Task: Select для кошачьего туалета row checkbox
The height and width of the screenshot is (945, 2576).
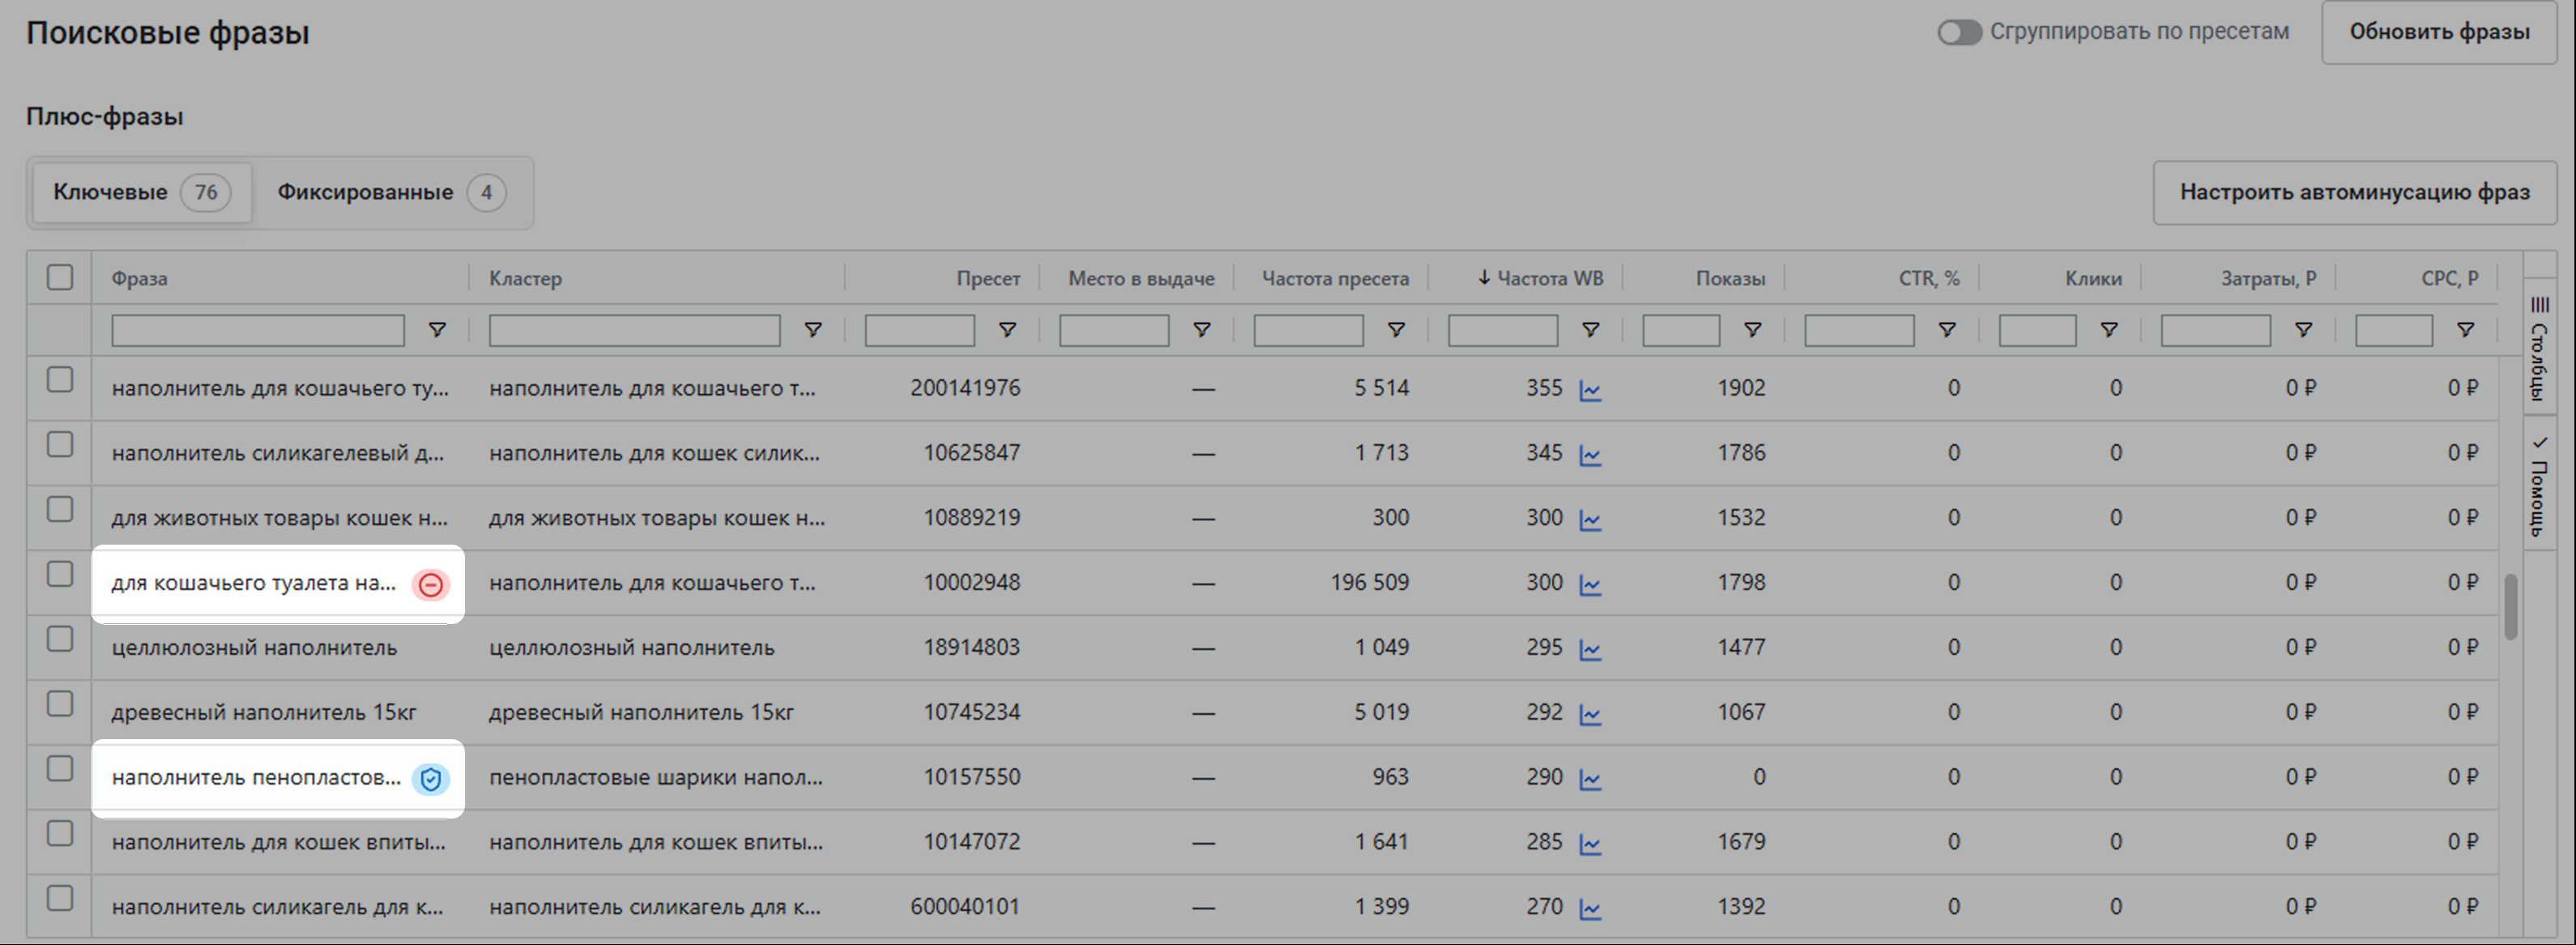Action: coord(60,574)
